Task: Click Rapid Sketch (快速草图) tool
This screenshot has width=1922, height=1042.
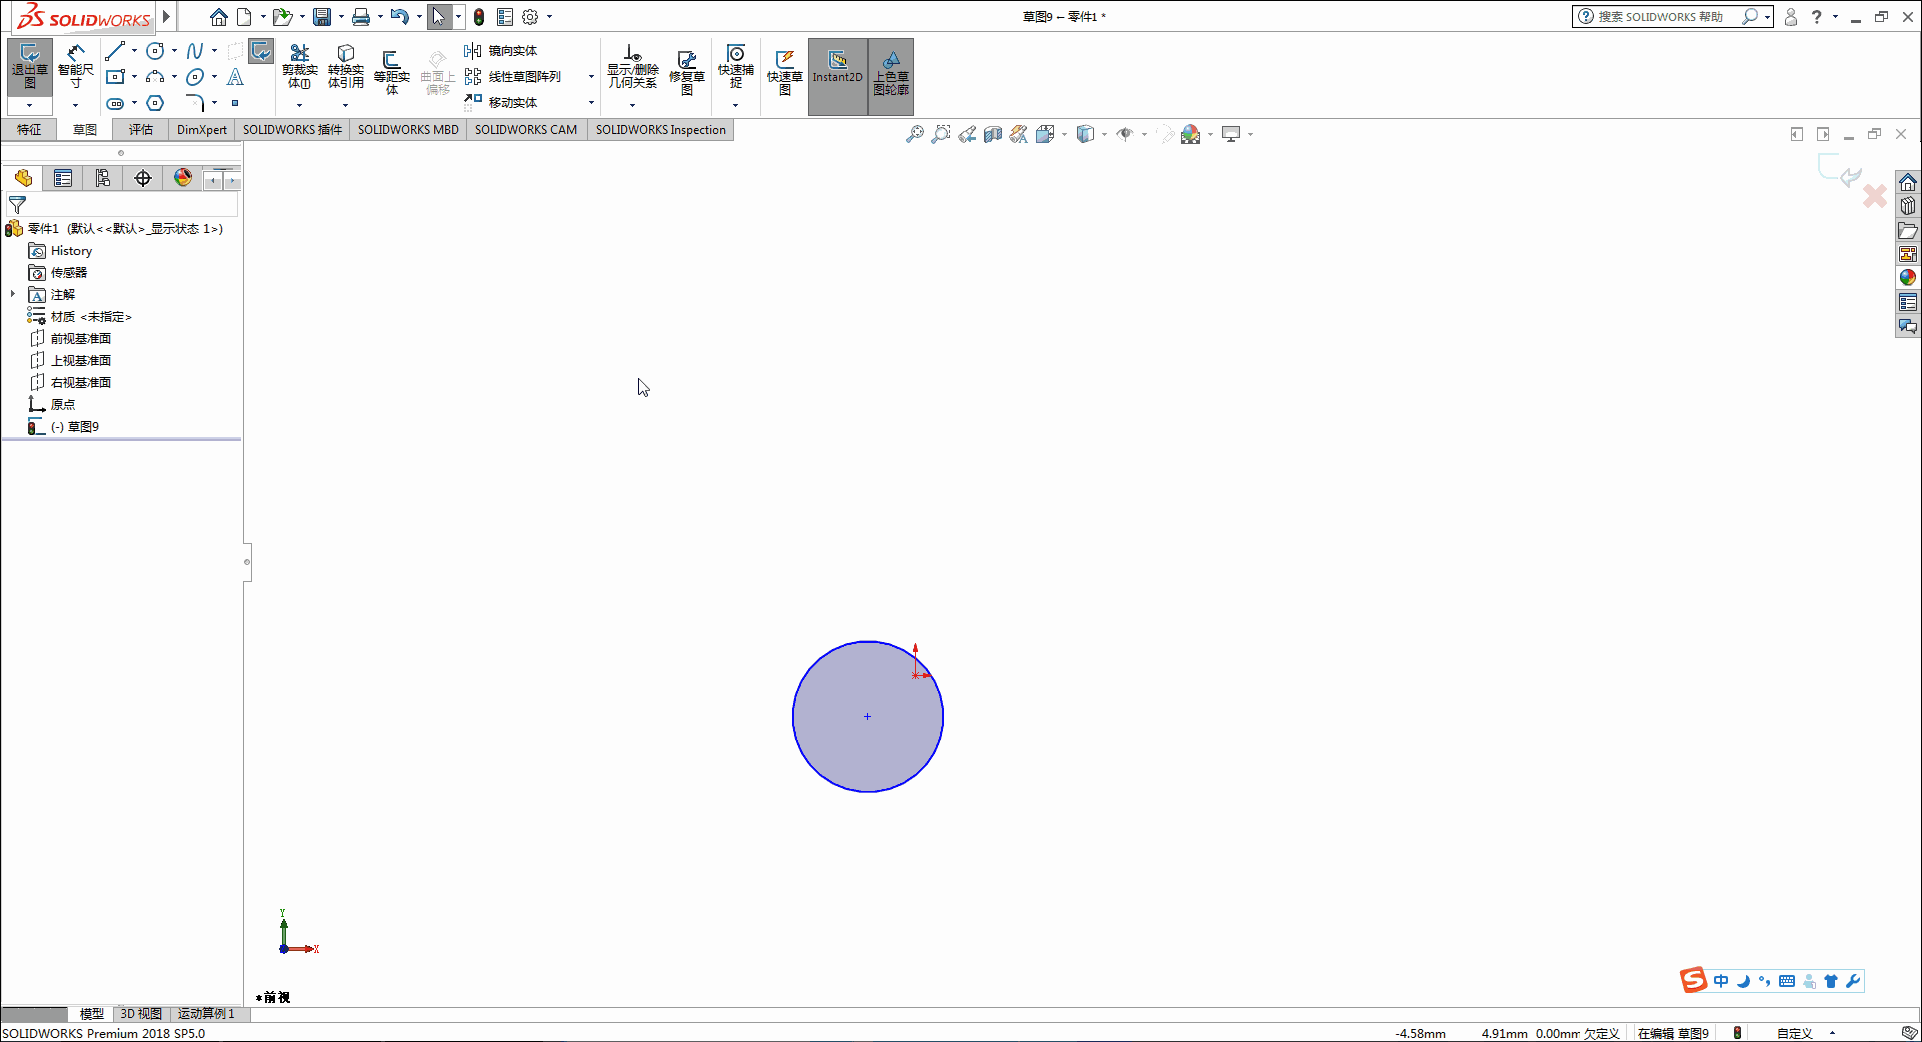Action: click(x=784, y=72)
